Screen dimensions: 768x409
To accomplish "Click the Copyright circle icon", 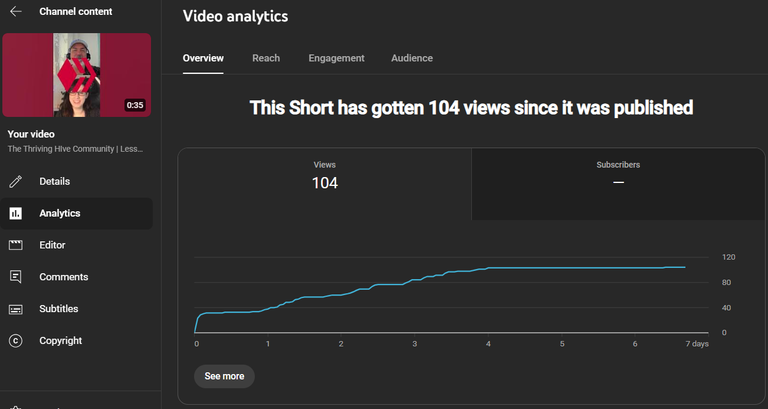I will pyautogui.click(x=16, y=341).
